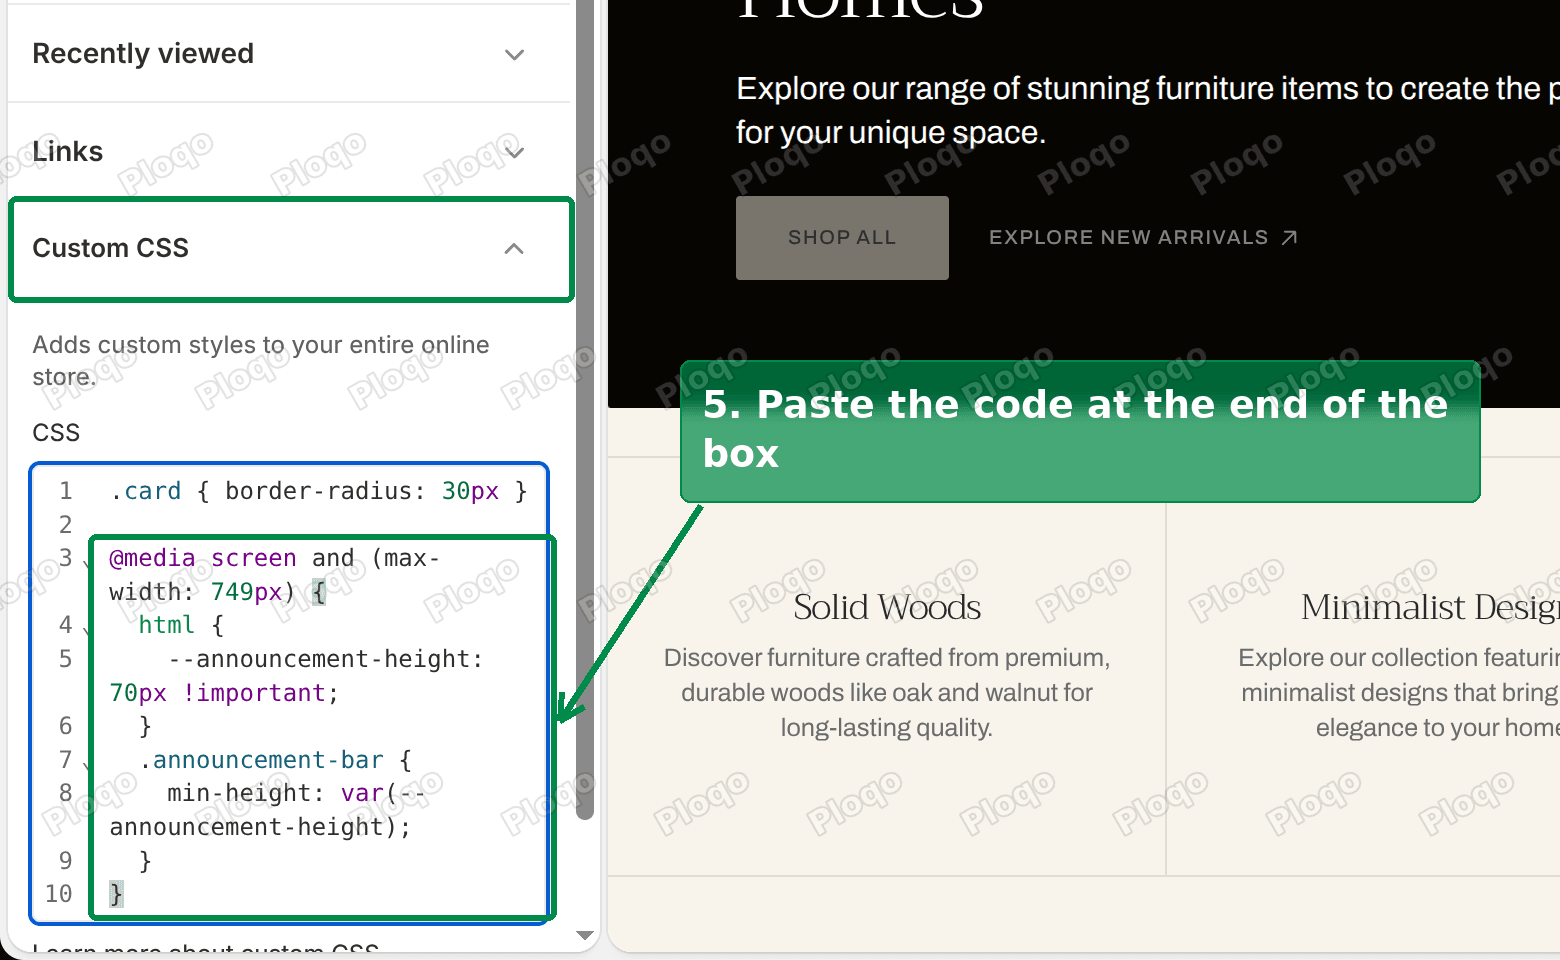The image size is (1560, 960).
Task: Fold the @media block at line 3
Action: [x=87, y=563]
